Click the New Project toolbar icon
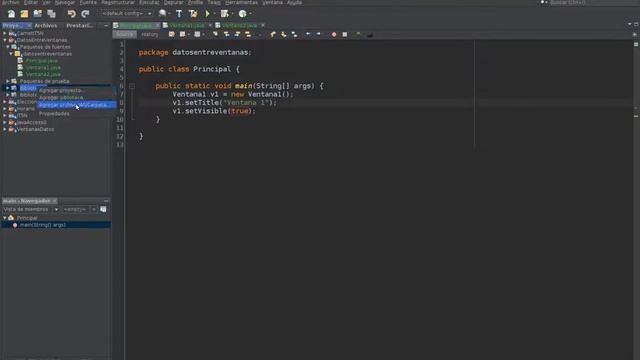This screenshot has width=640, height=360. tap(24, 13)
